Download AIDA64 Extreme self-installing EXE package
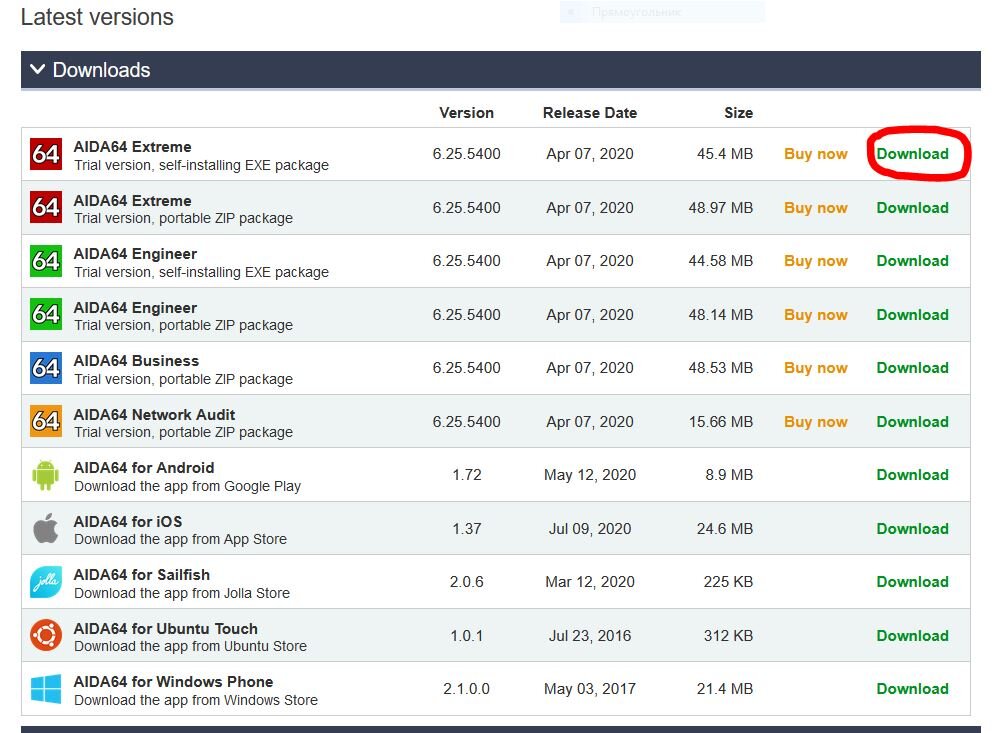The width and height of the screenshot is (1001, 733). coord(912,154)
